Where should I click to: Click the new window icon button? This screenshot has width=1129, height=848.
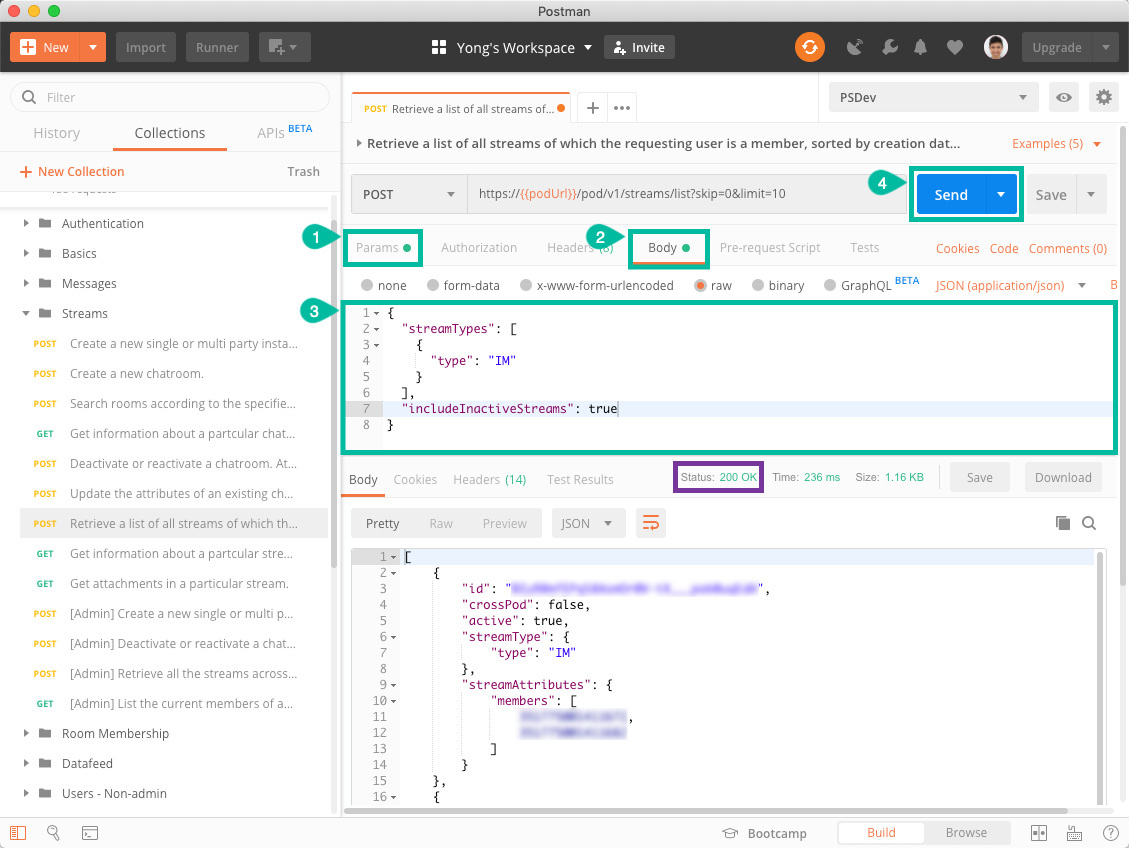coord(284,48)
